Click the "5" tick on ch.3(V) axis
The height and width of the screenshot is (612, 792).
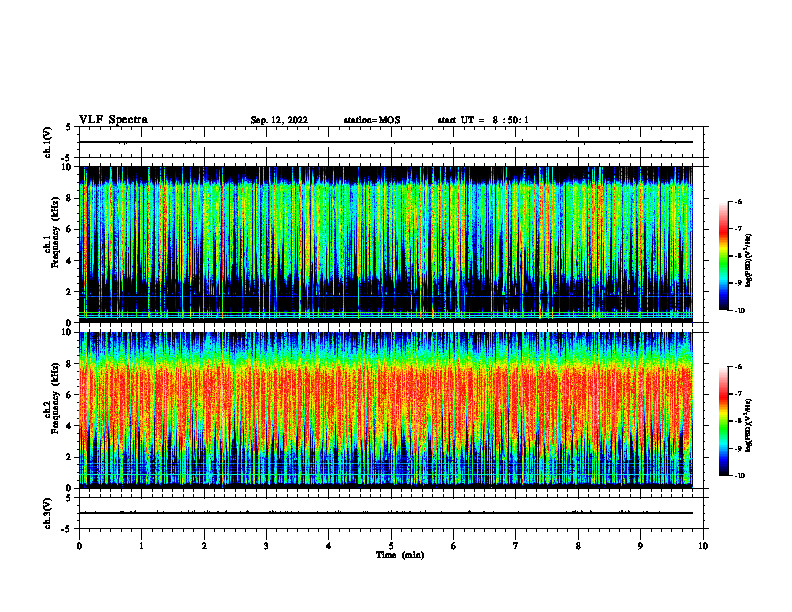pyautogui.click(x=70, y=498)
